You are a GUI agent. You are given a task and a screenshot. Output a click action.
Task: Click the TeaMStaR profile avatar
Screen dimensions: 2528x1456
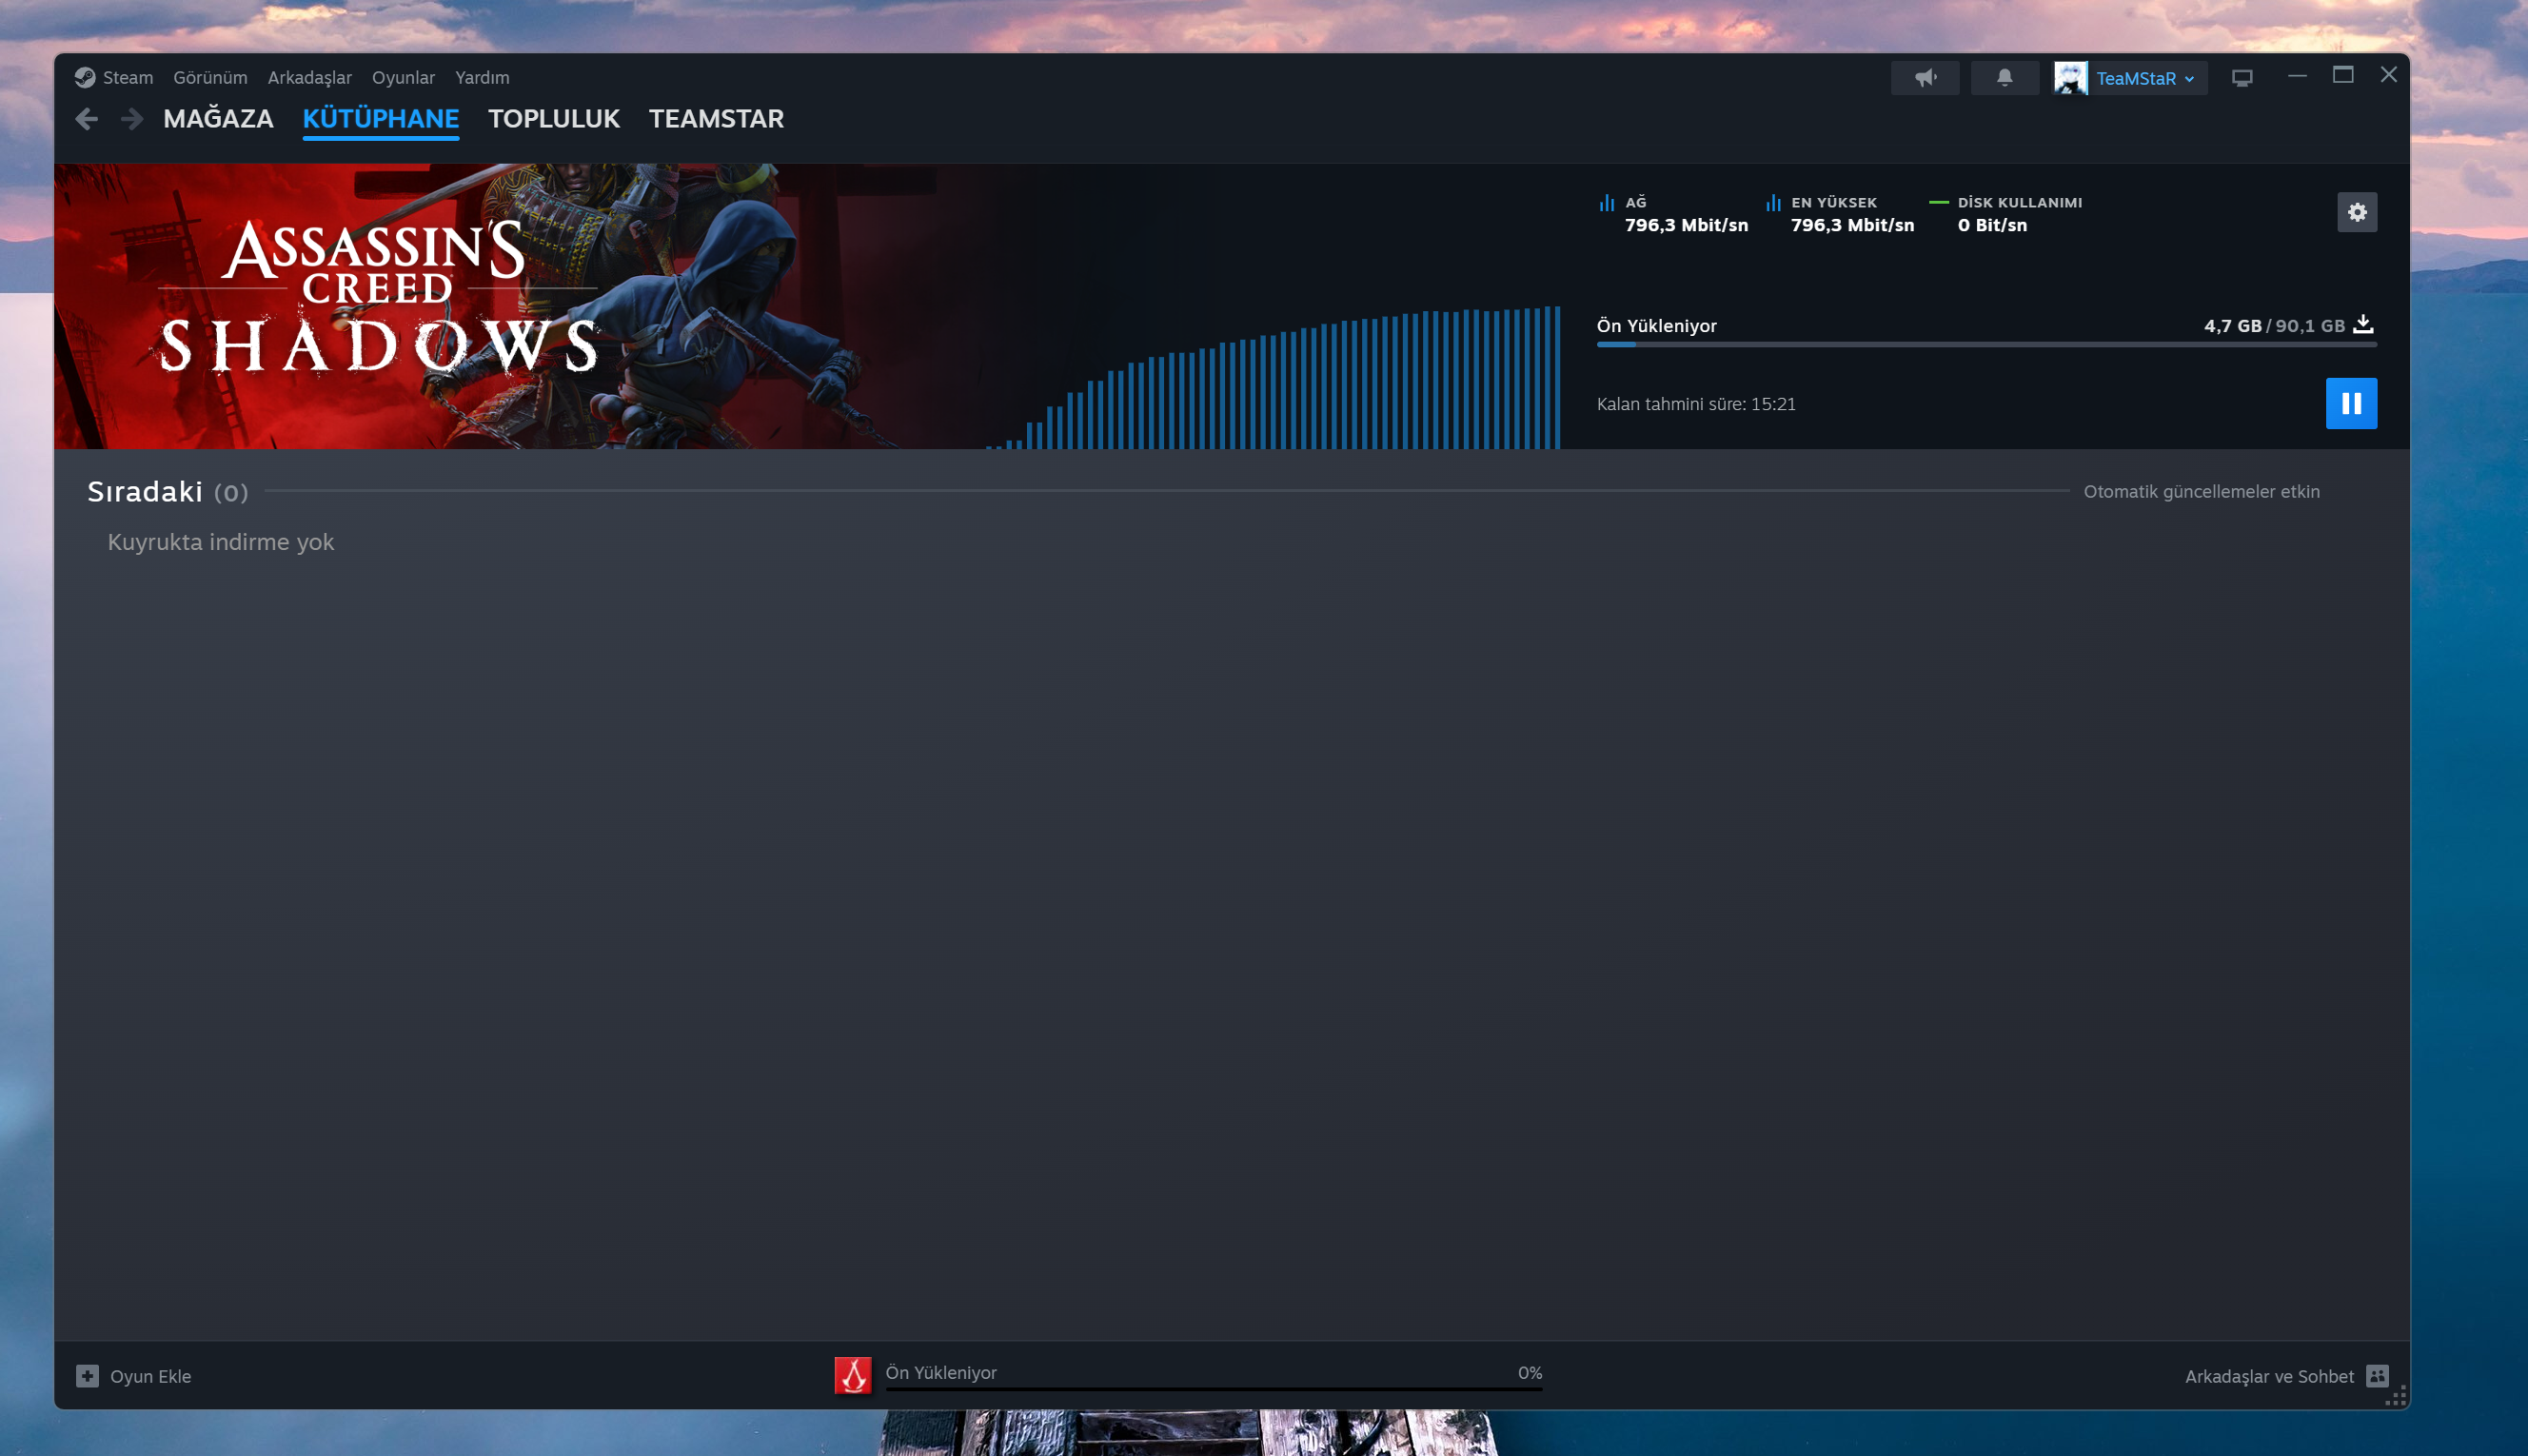(x=2070, y=78)
